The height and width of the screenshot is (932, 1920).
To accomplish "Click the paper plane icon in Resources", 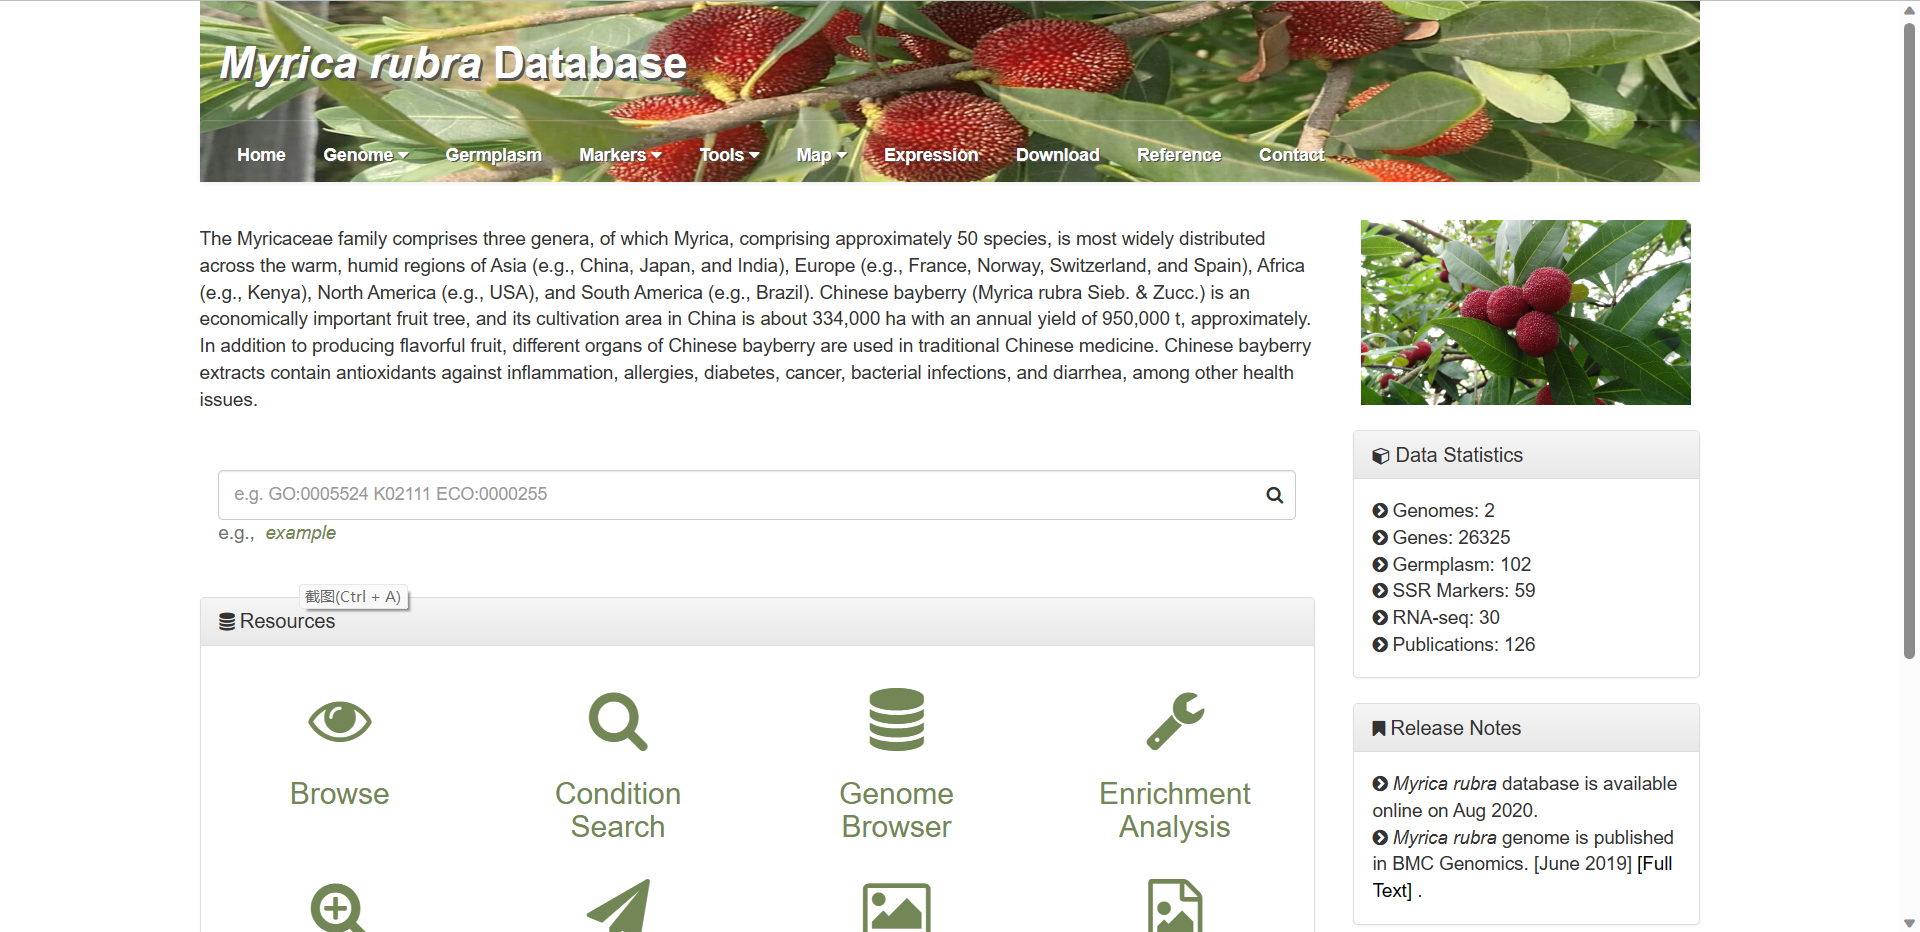I will pyautogui.click(x=618, y=906).
